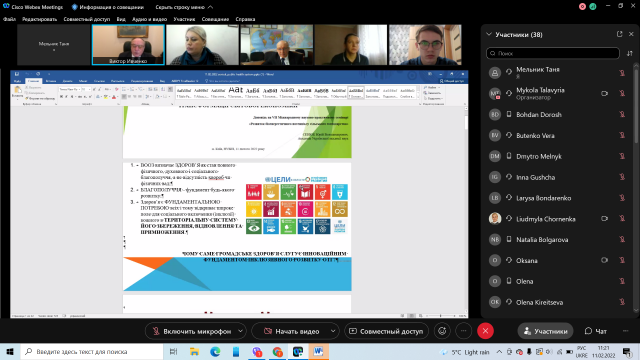
Task: Select participant Inna Gushcha
Action: 558,177
